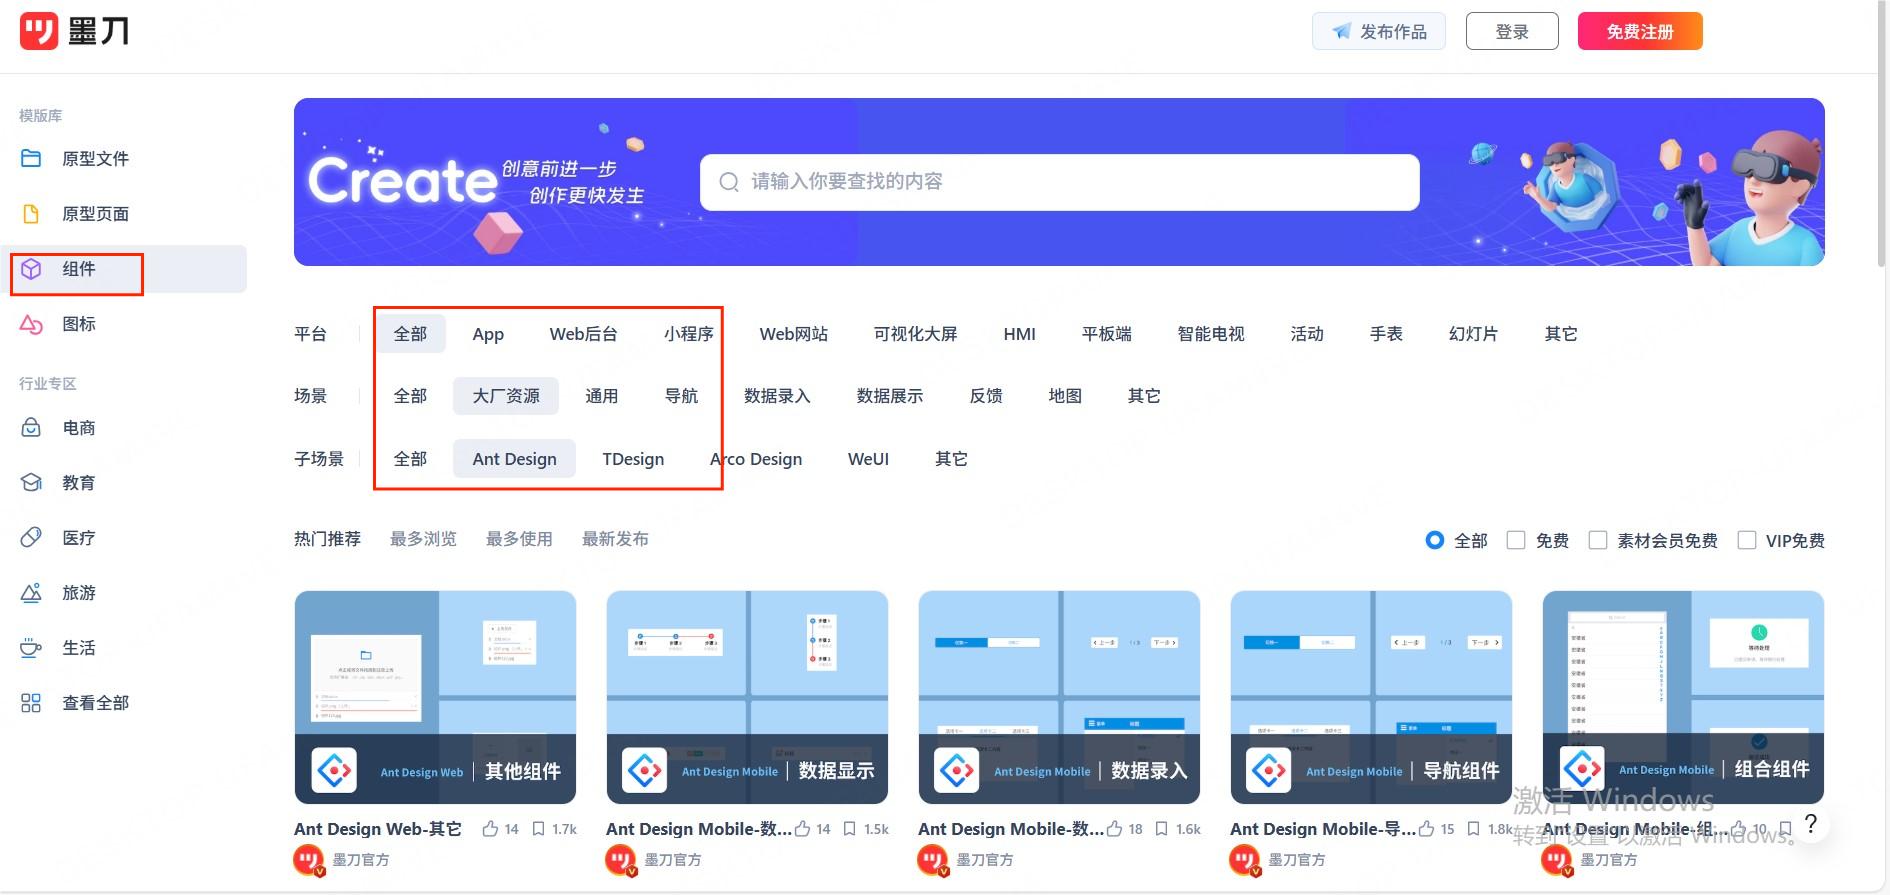Switch to 最多浏览 sorting tab
Screen dimensions: 1890x895
coord(423,539)
